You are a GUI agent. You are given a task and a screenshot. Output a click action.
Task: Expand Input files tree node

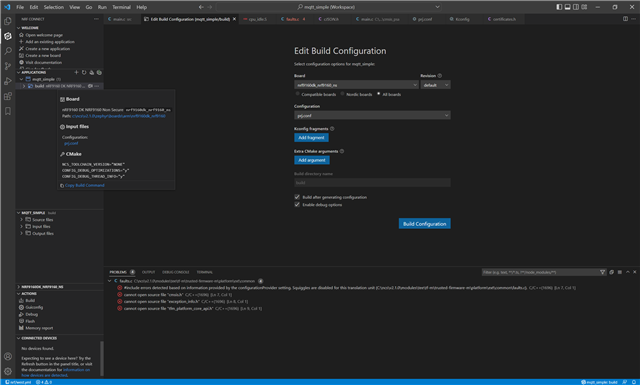click(x=21, y=226)
